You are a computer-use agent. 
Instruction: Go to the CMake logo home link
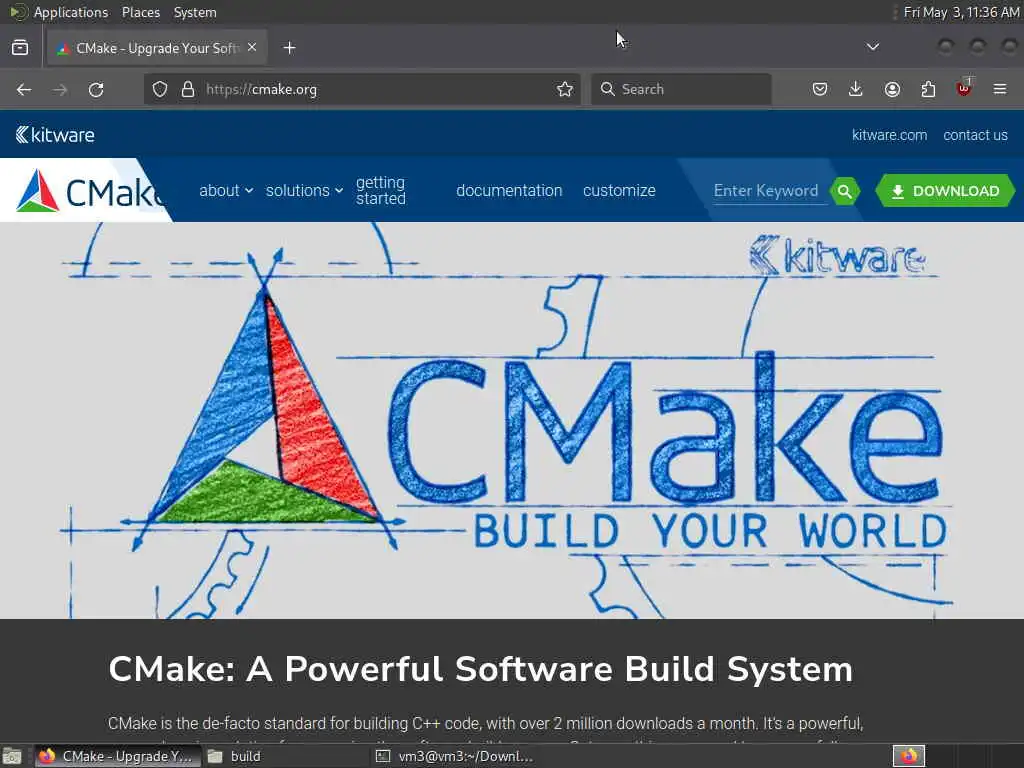point(86,191)
